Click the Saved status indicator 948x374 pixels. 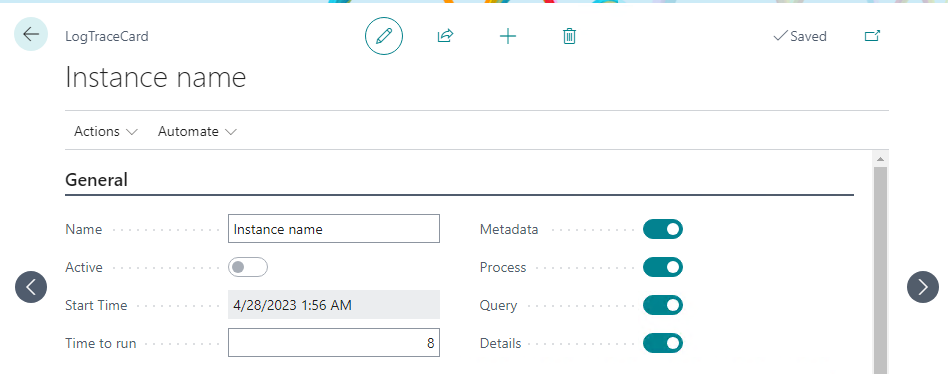800,36
